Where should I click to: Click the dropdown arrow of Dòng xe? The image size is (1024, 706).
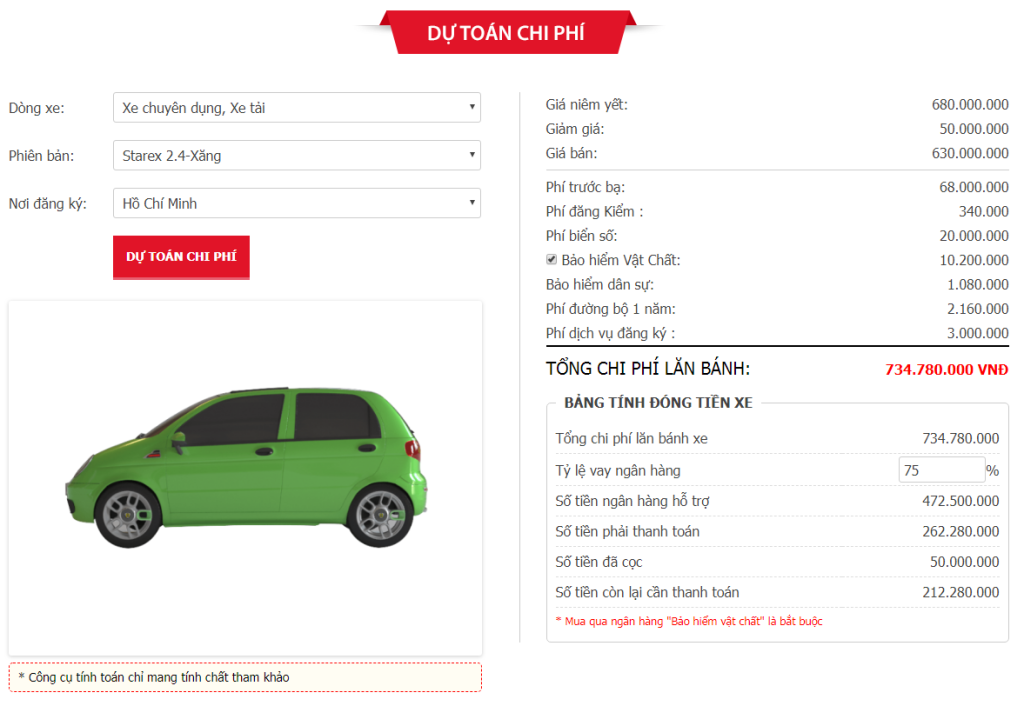472,106
